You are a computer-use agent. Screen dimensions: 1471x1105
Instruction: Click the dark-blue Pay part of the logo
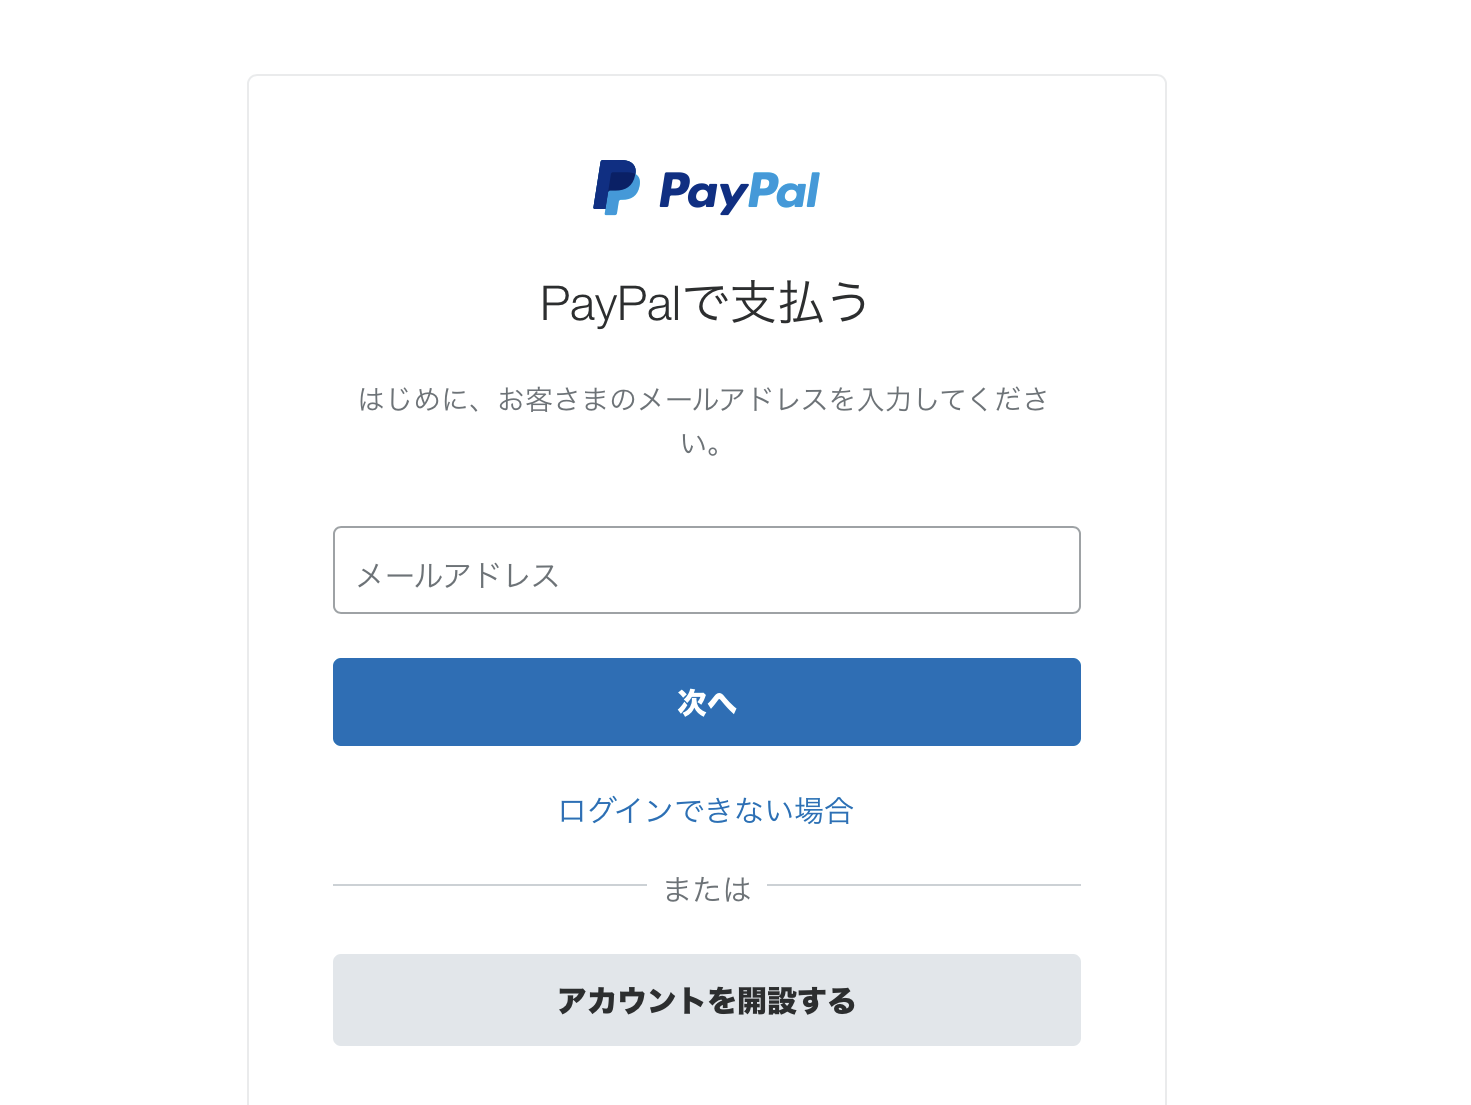(x=701, y=191)
